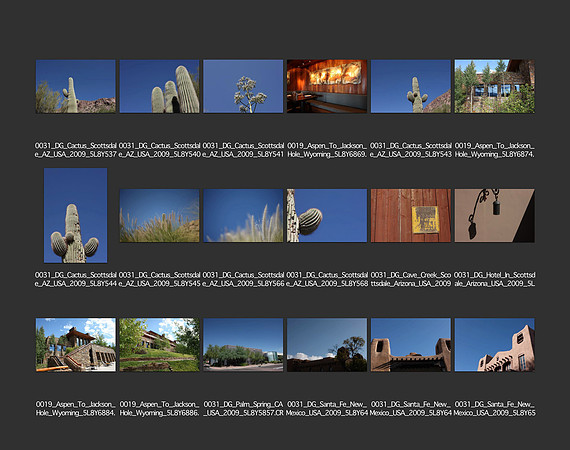Screen dimensions: 570x450
Task: Open the Palm Springs low building with trees thumbnail
Action: [x=243, y=345]
